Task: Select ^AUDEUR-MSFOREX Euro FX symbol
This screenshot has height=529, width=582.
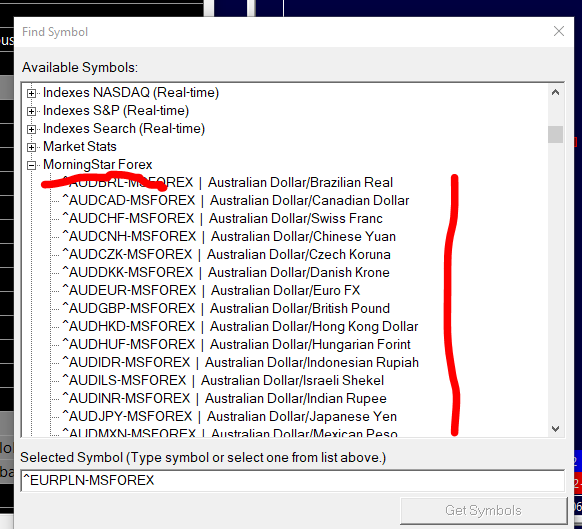Action: pyautogui.click(x=211, y=290)
